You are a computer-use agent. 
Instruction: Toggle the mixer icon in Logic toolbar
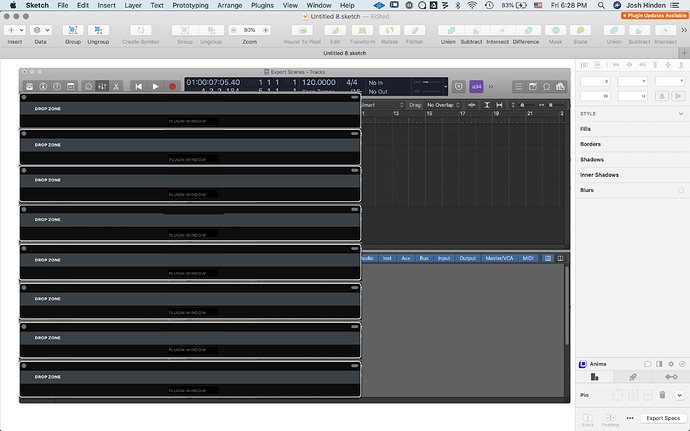click(102, 87)
